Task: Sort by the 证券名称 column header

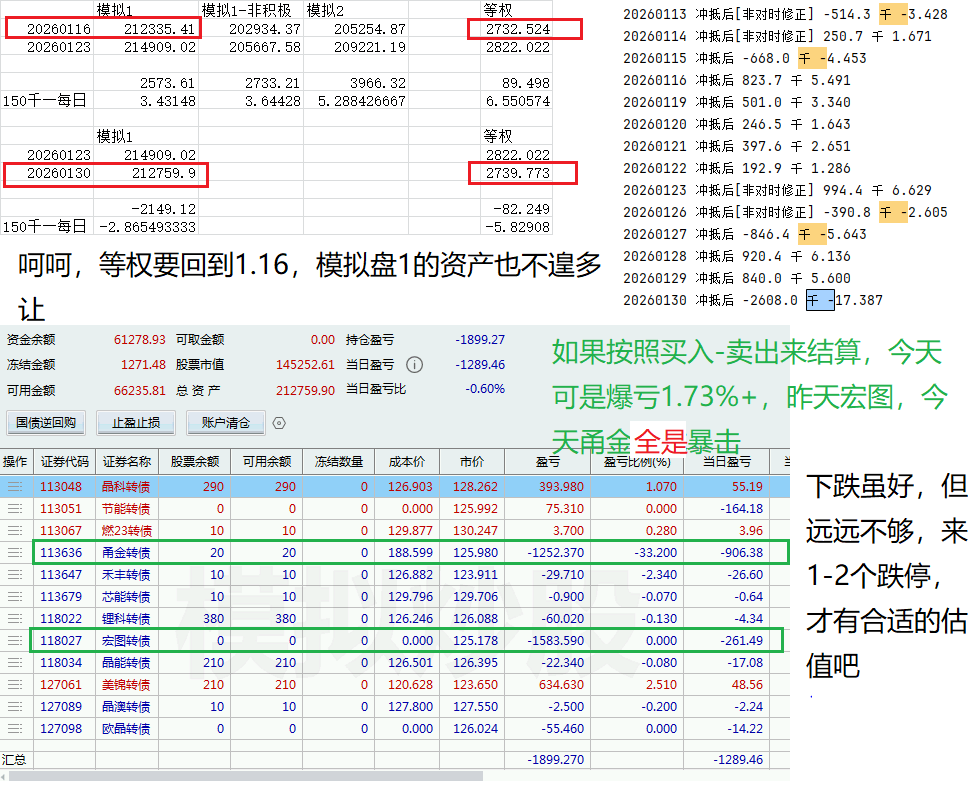Action: [127, 462]
